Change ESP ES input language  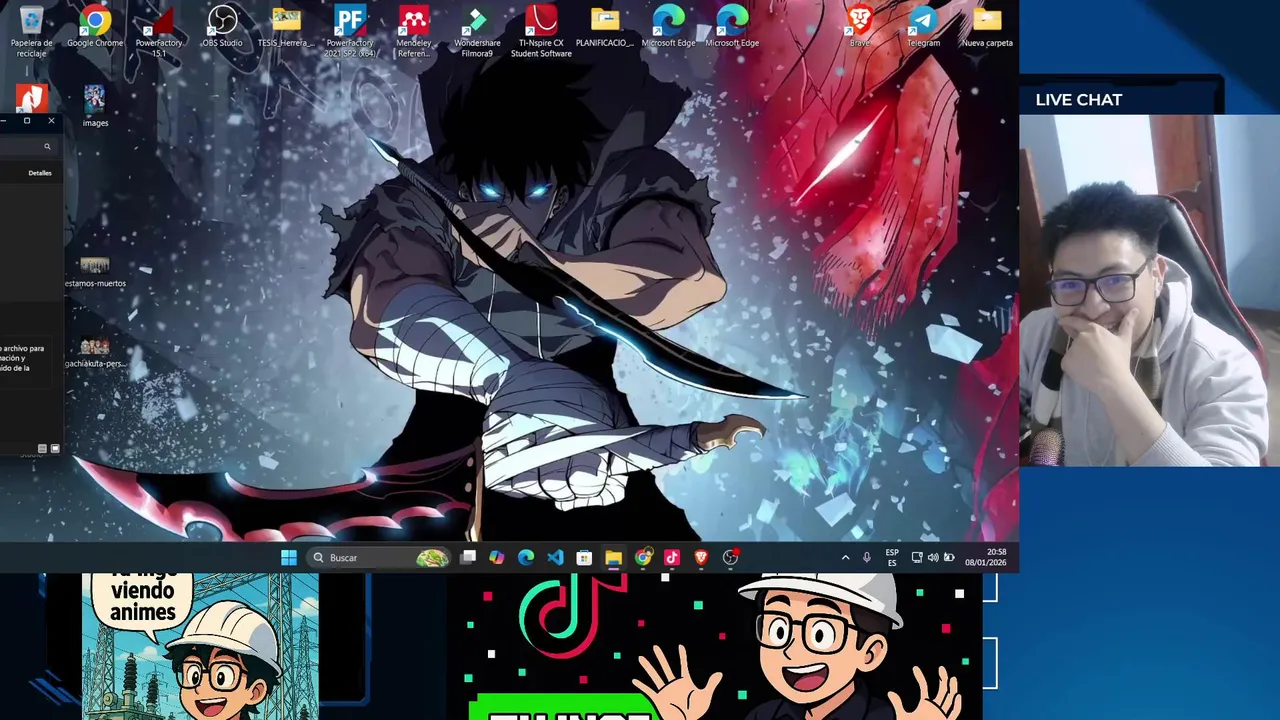[x=892, y=557]
